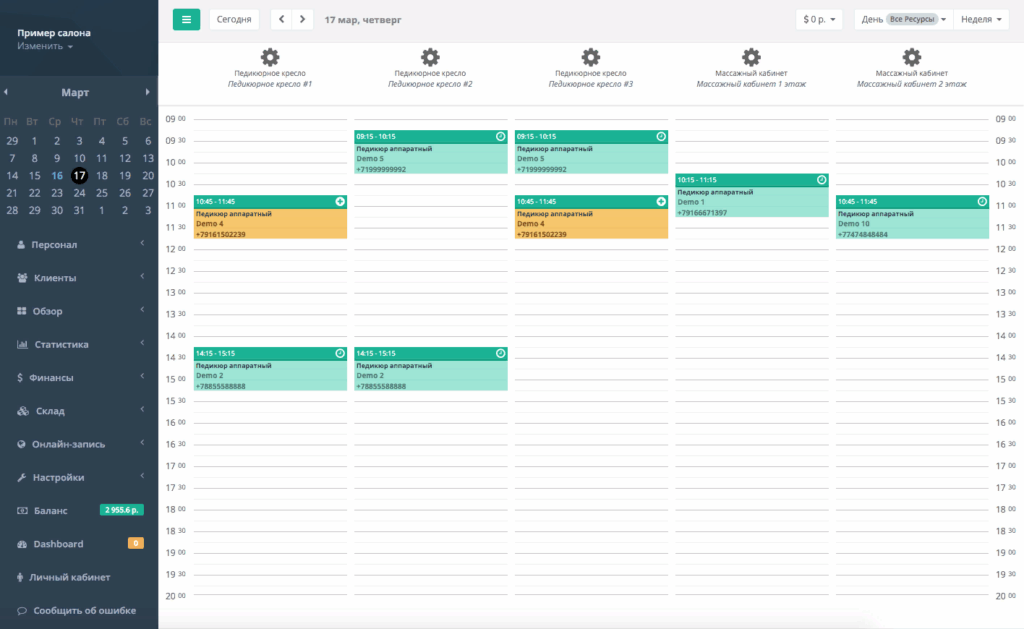Click Пример салона salon name
1024x629 pixels.
tap(54, 33)
